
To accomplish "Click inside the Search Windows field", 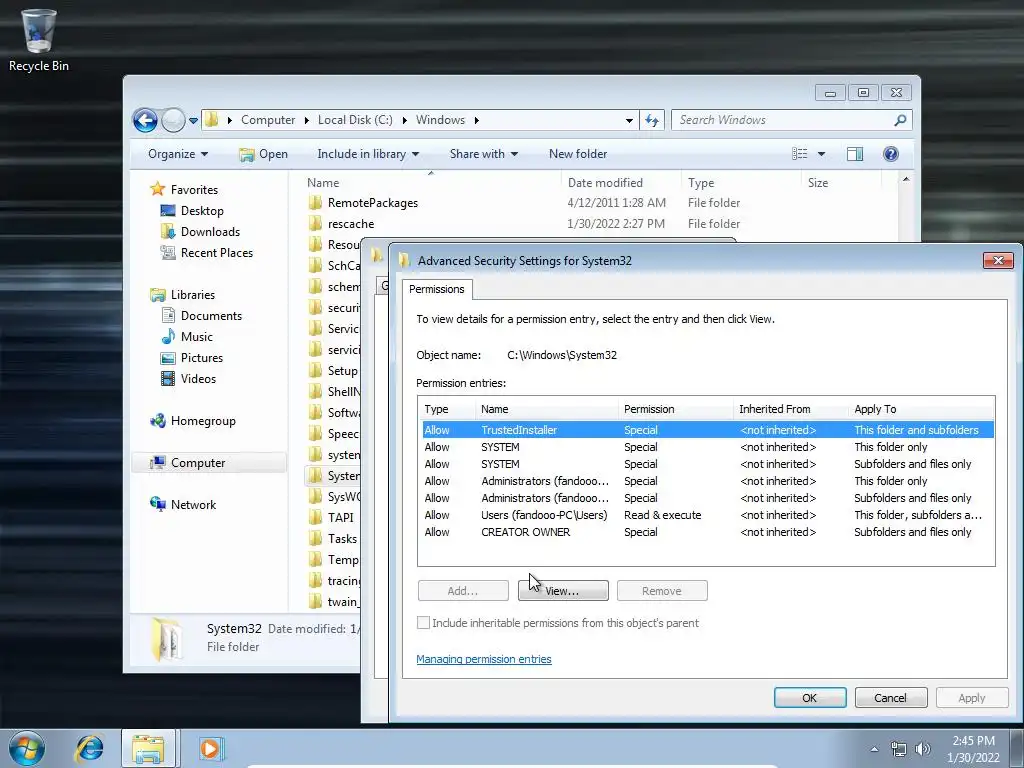I will [784, 120].
